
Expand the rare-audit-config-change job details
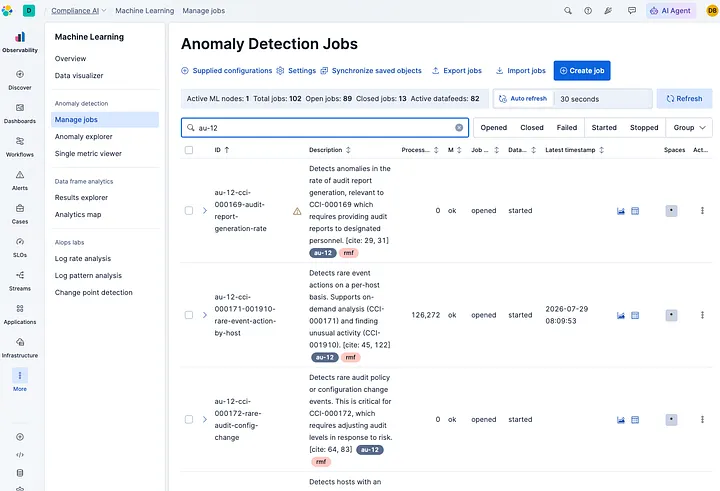click(x=205, y=419)
